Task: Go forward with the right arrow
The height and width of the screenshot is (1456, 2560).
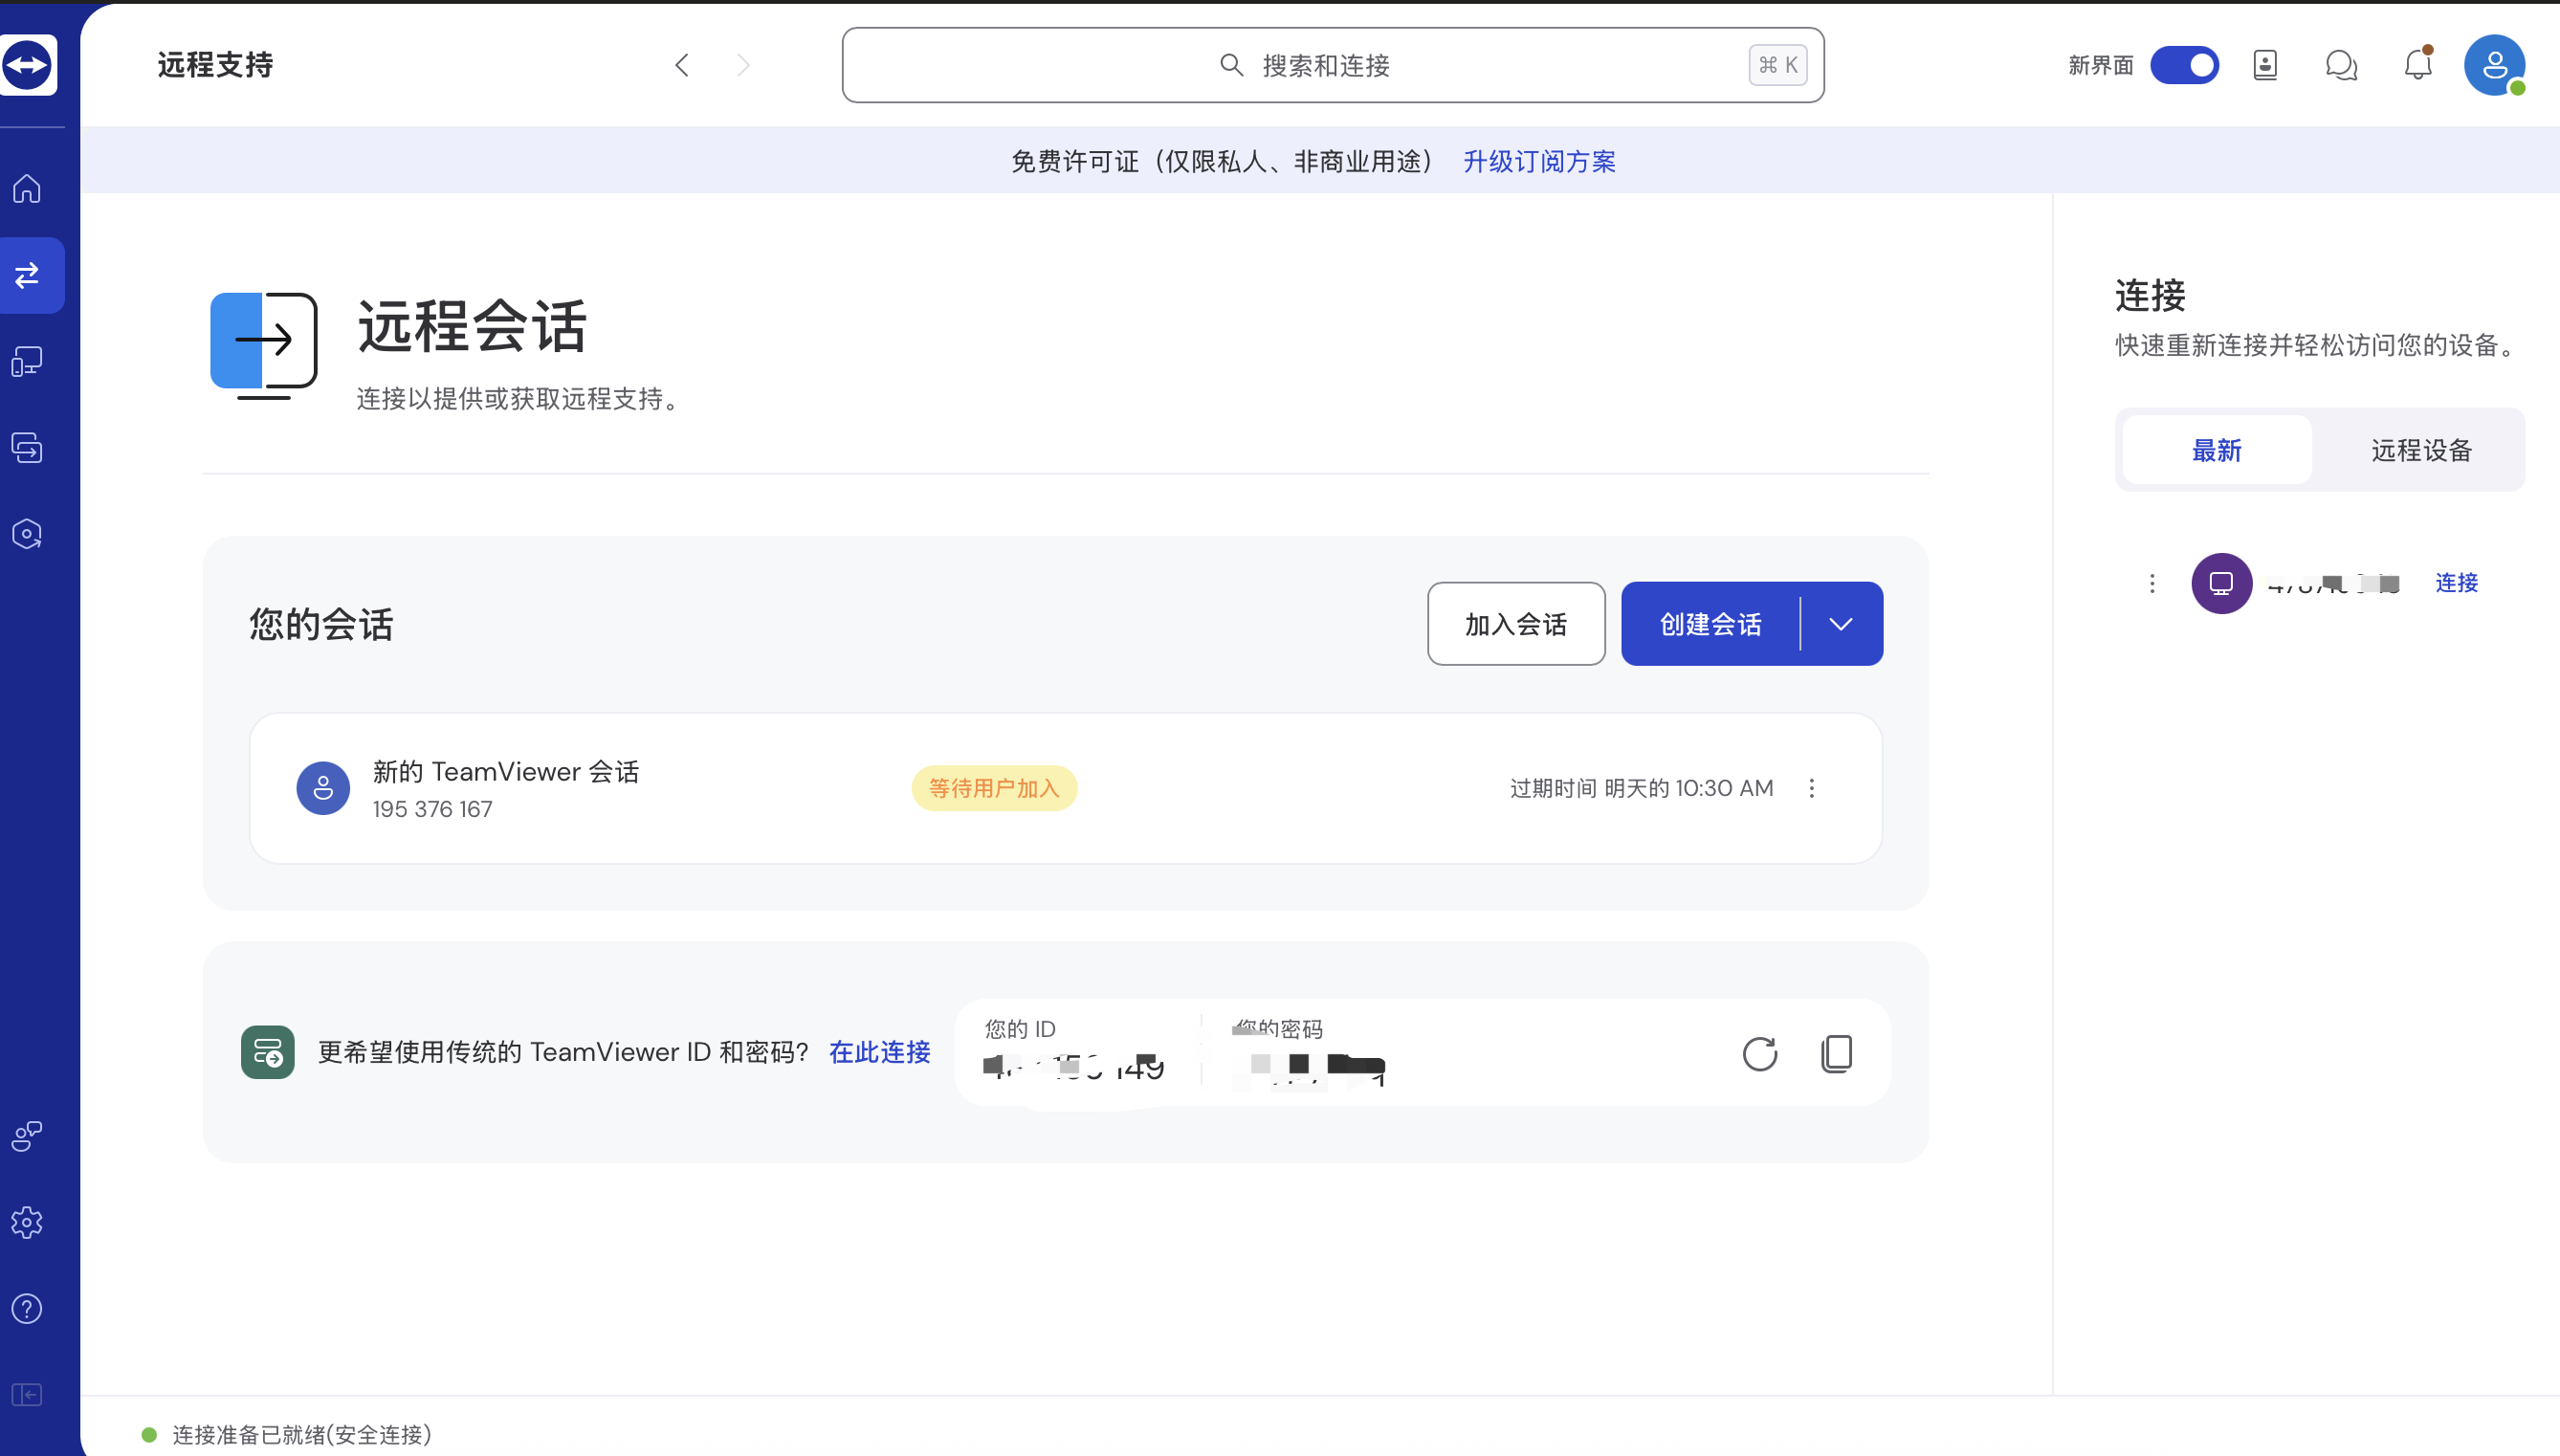Action: (x=743, y=65)
